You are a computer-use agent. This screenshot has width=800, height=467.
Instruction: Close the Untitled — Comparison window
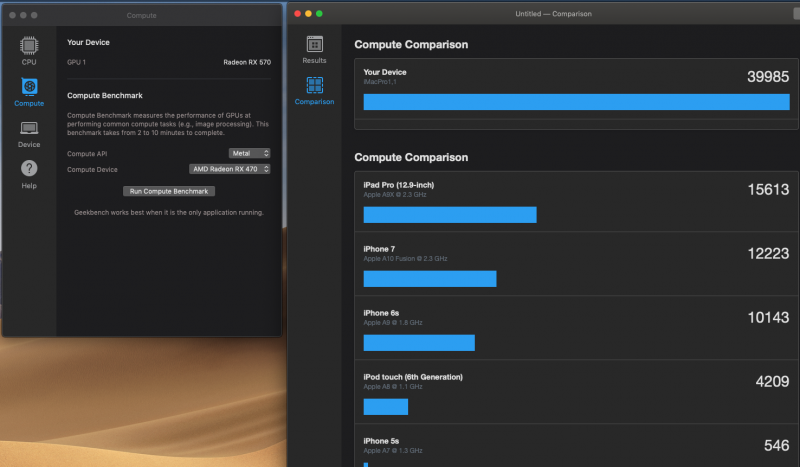click(297, 14)
